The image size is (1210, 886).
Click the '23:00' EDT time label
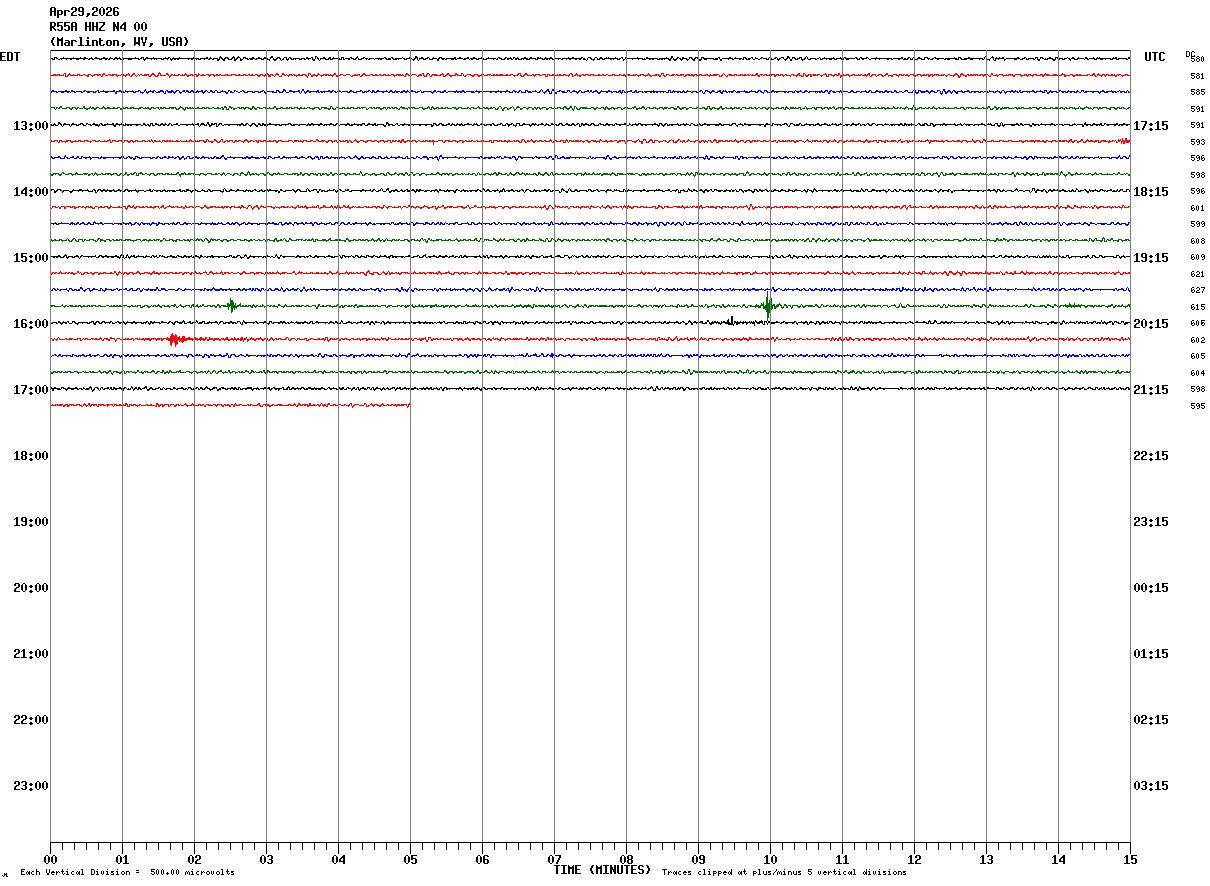[x=30, y=786]
